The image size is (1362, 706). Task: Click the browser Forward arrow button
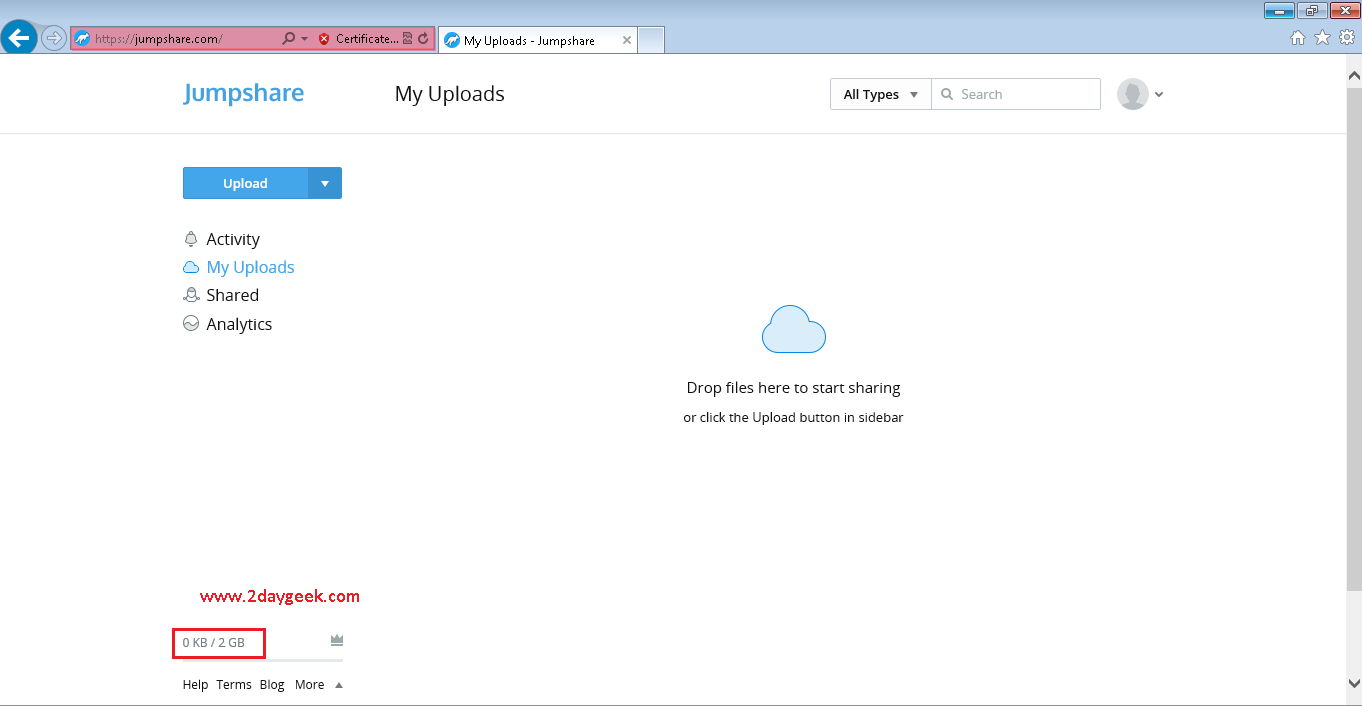tap(54, 38)
